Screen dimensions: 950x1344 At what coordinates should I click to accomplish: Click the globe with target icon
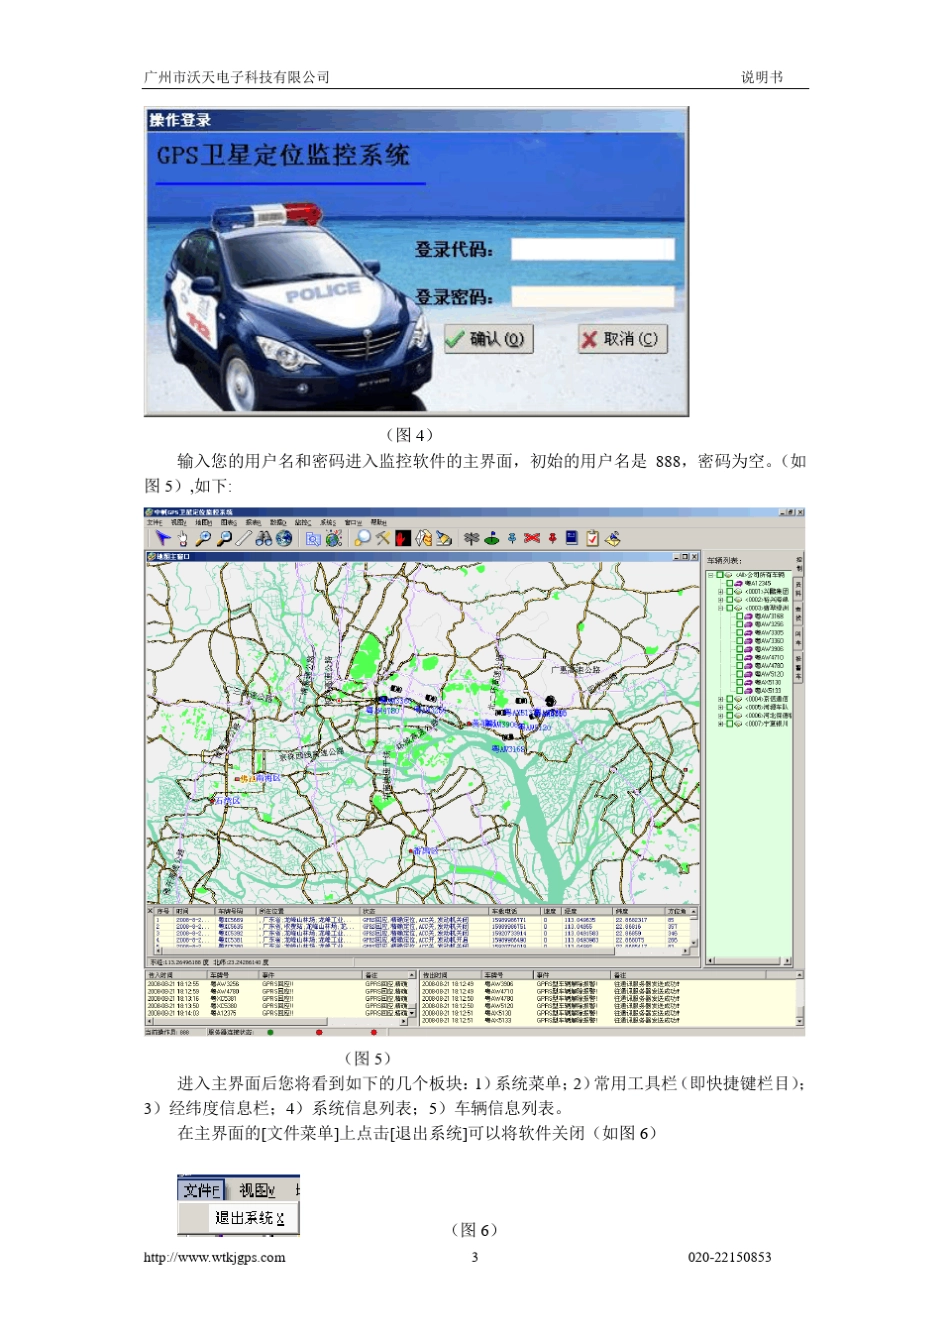[333, 538]
